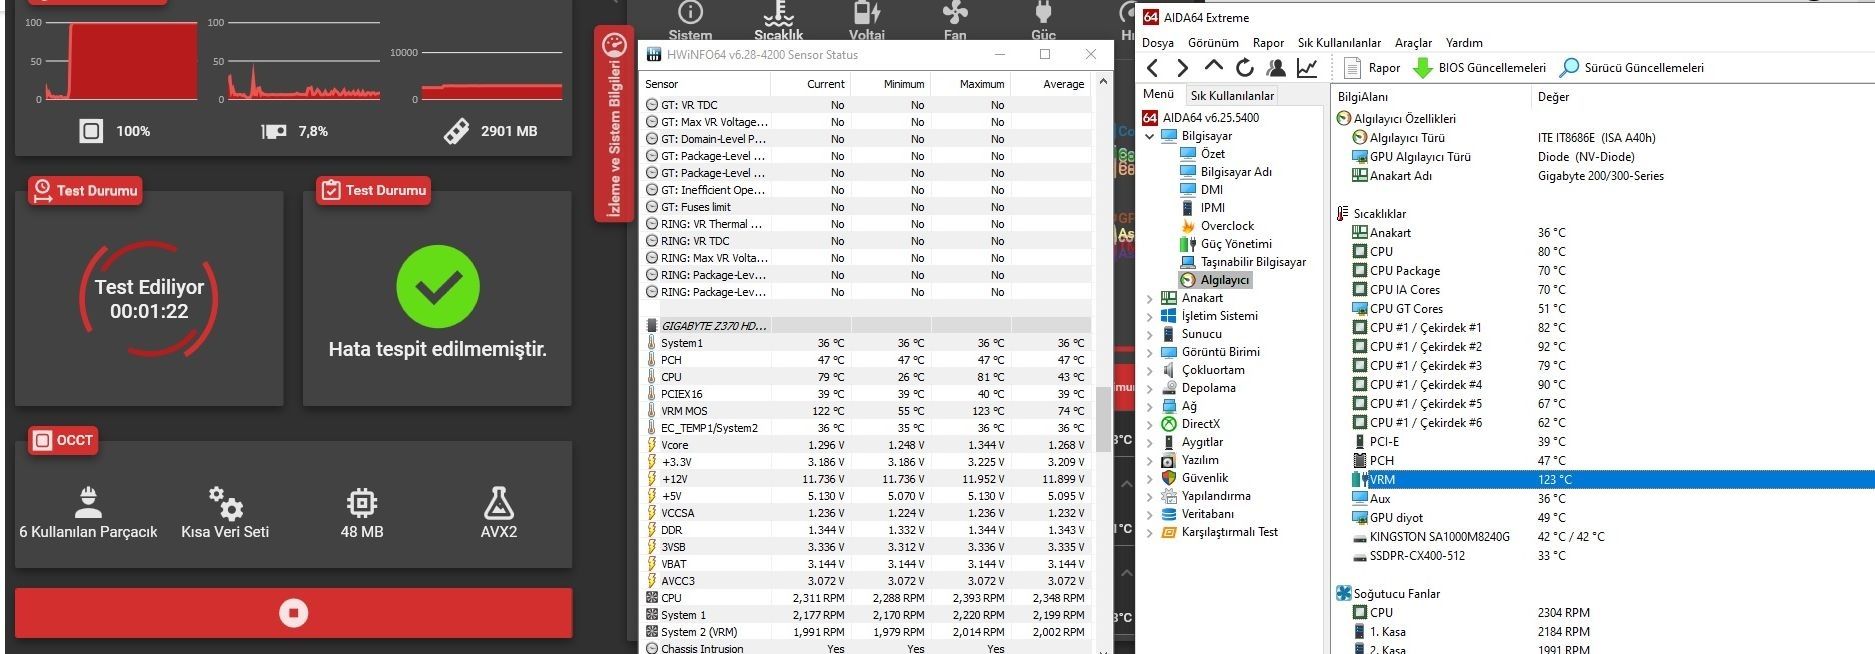Toggle İzleme ve Sistem Bilgileri side tab
Image resolution: width=1875 pixels, height=654 pixels.
pyautogui.click(x=614, y=123)
